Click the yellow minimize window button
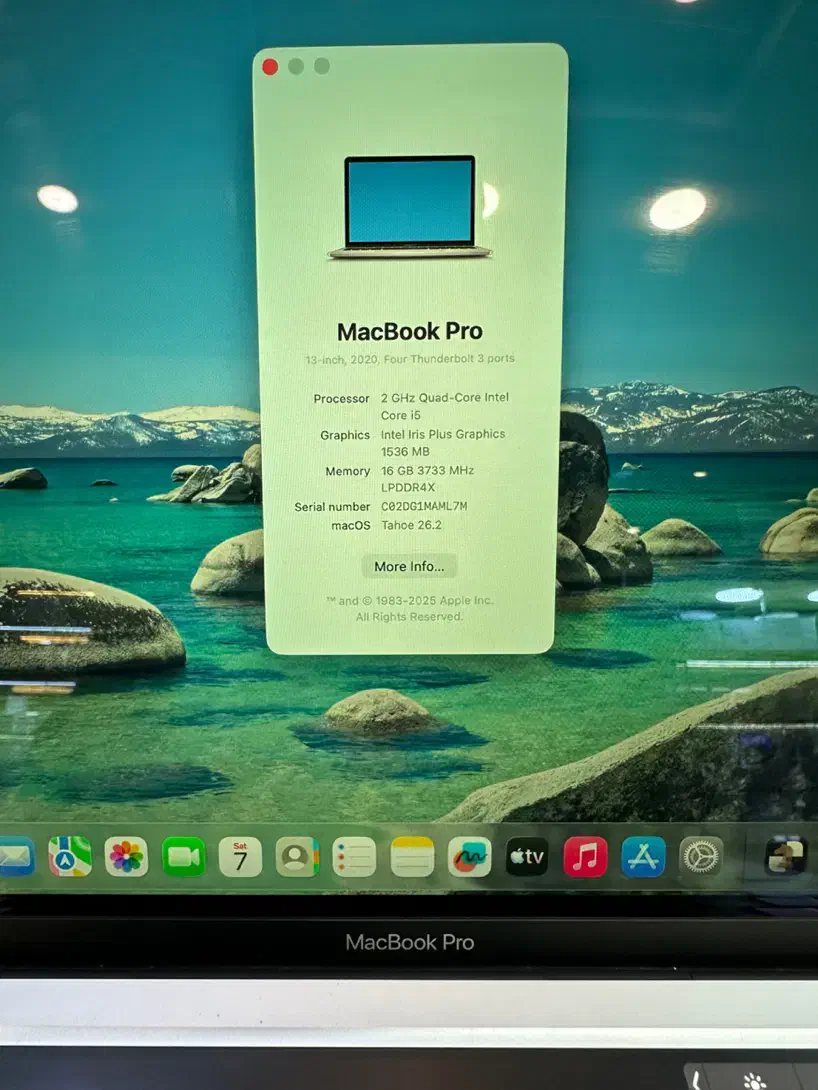 294,67
